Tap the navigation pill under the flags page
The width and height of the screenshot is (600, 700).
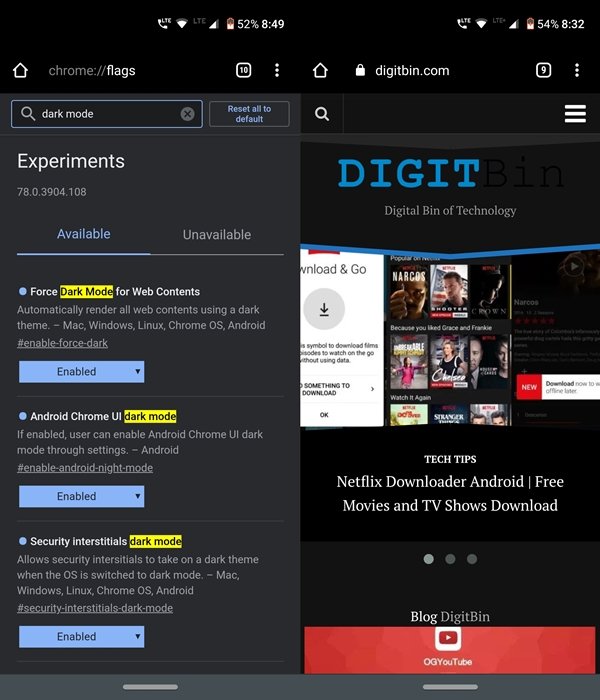tap(150, 687)
